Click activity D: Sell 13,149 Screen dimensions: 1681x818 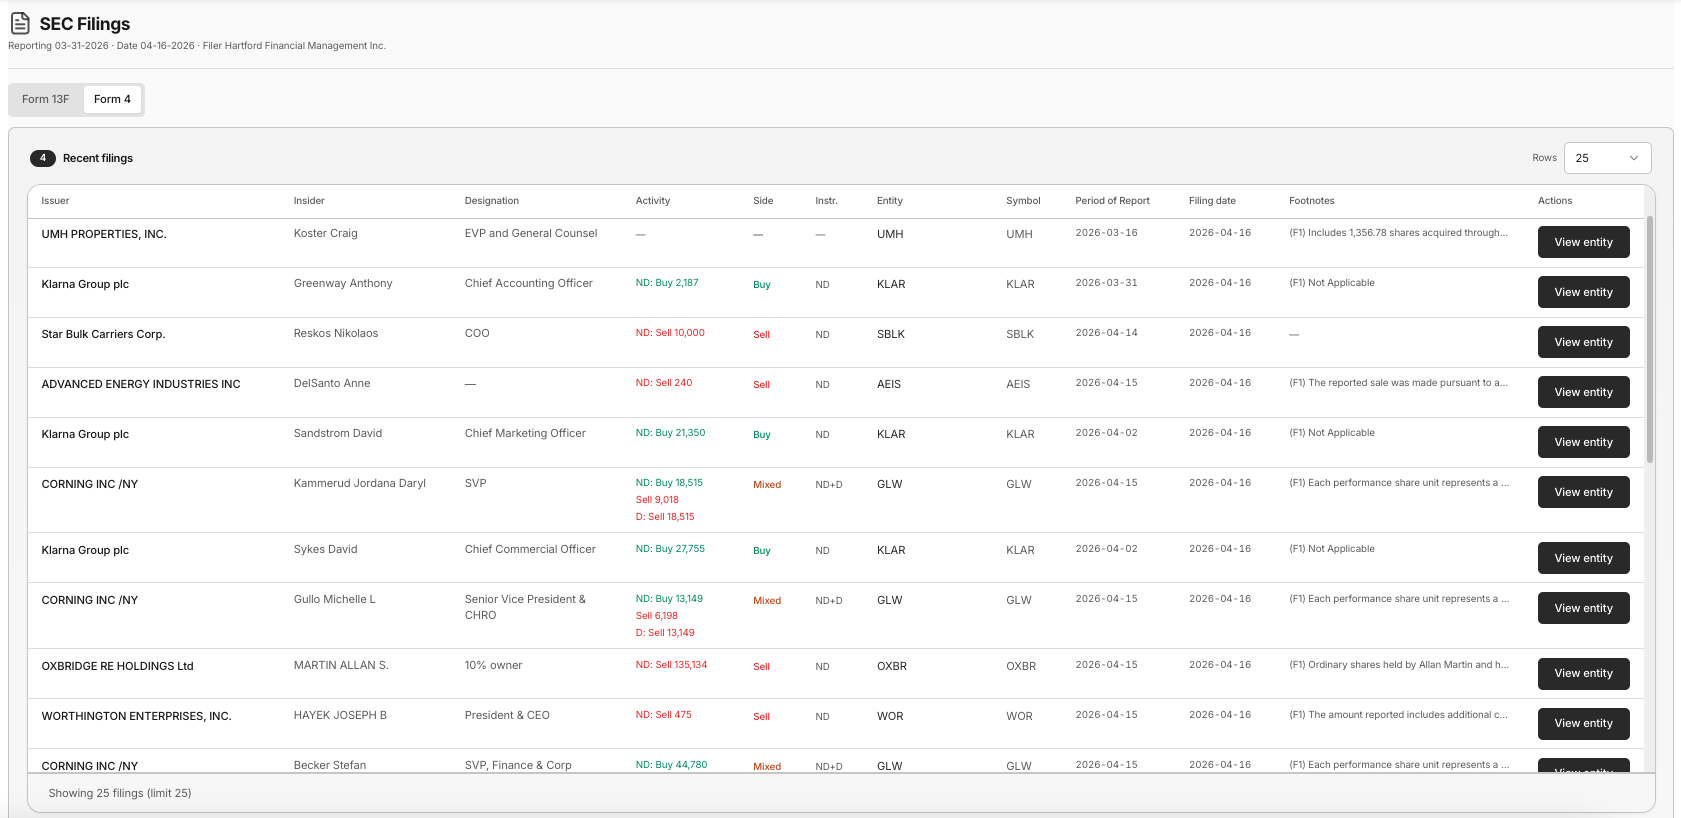point(665,633)
